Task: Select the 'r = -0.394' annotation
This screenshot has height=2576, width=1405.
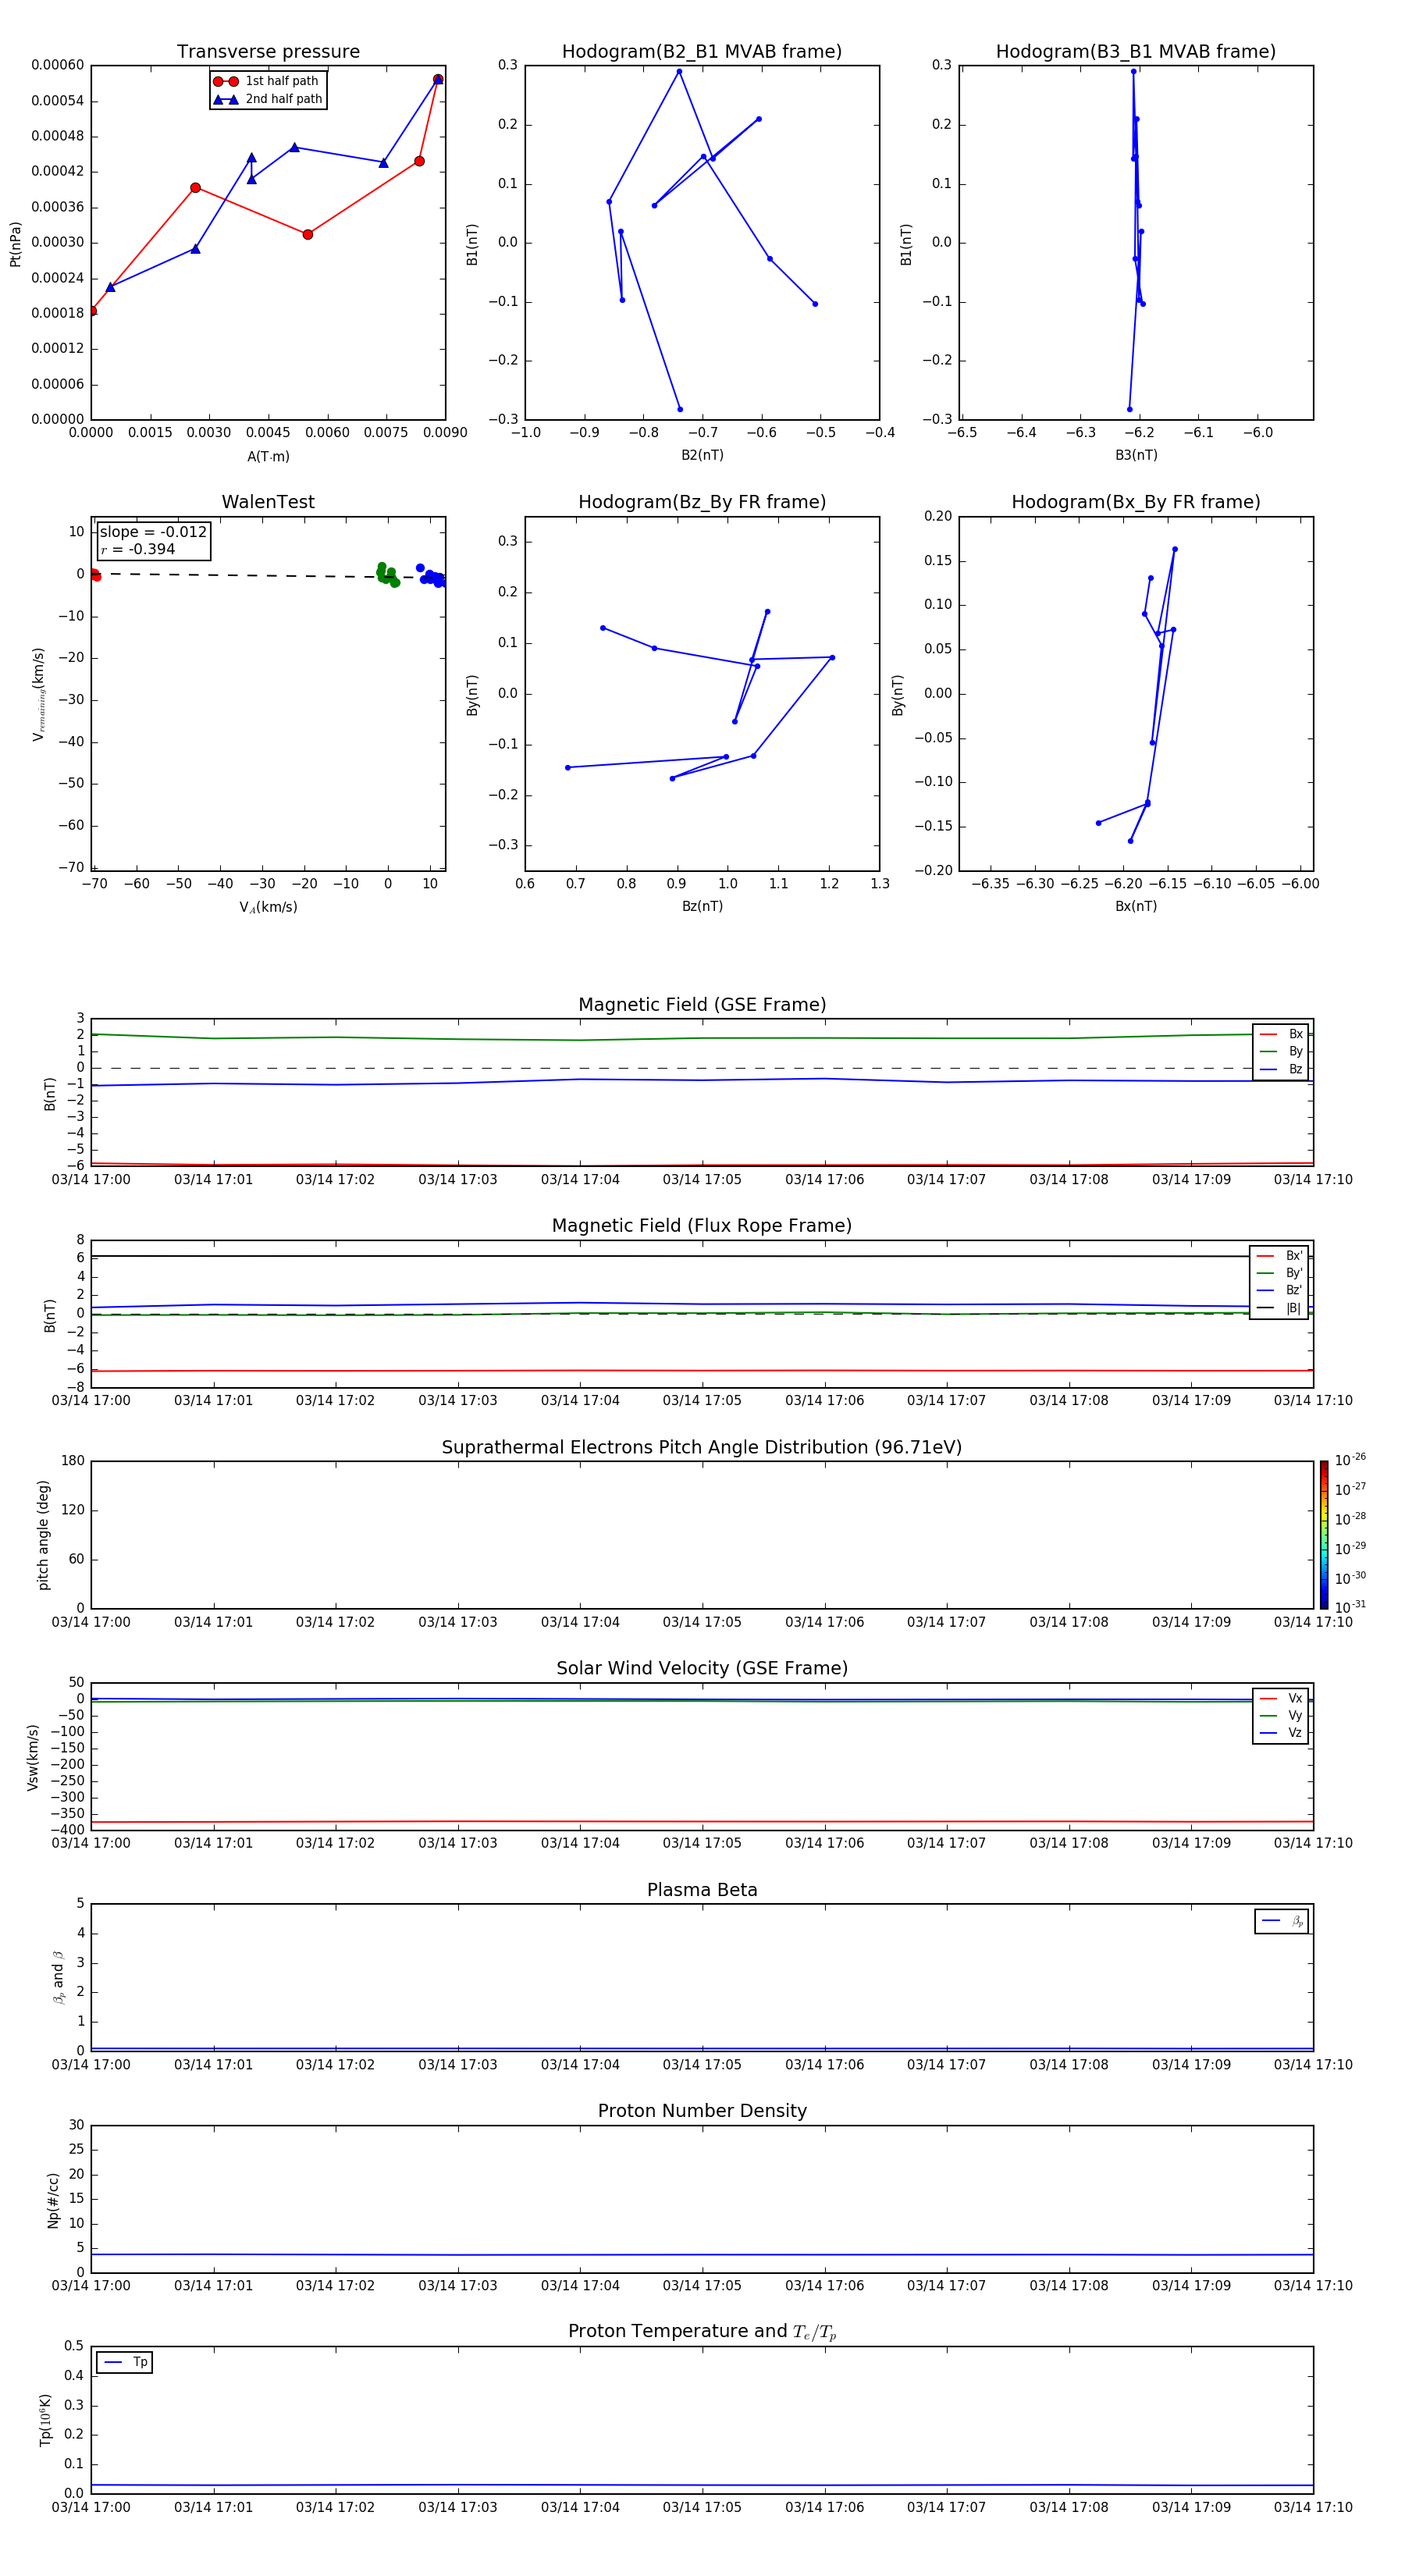Action: 137,549
